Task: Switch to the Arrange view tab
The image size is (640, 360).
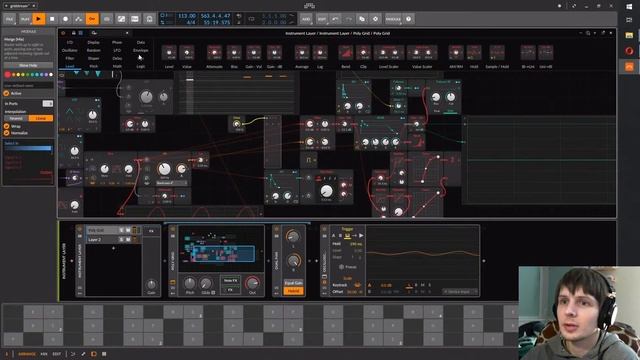Action: (27, 354)
